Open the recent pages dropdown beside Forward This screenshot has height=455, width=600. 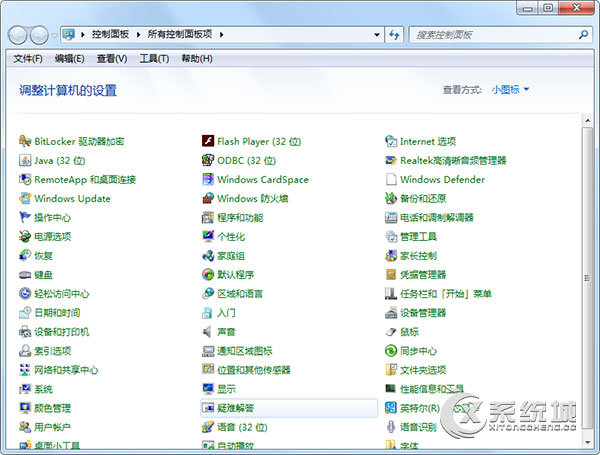[54, 35]
